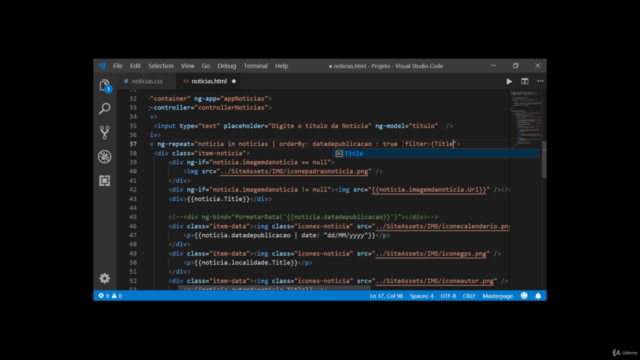Image resolution: width=640 pixels, height=360 pixels.
Task: Close noticias.html via unsaved dot
Action: coord(234,81)
